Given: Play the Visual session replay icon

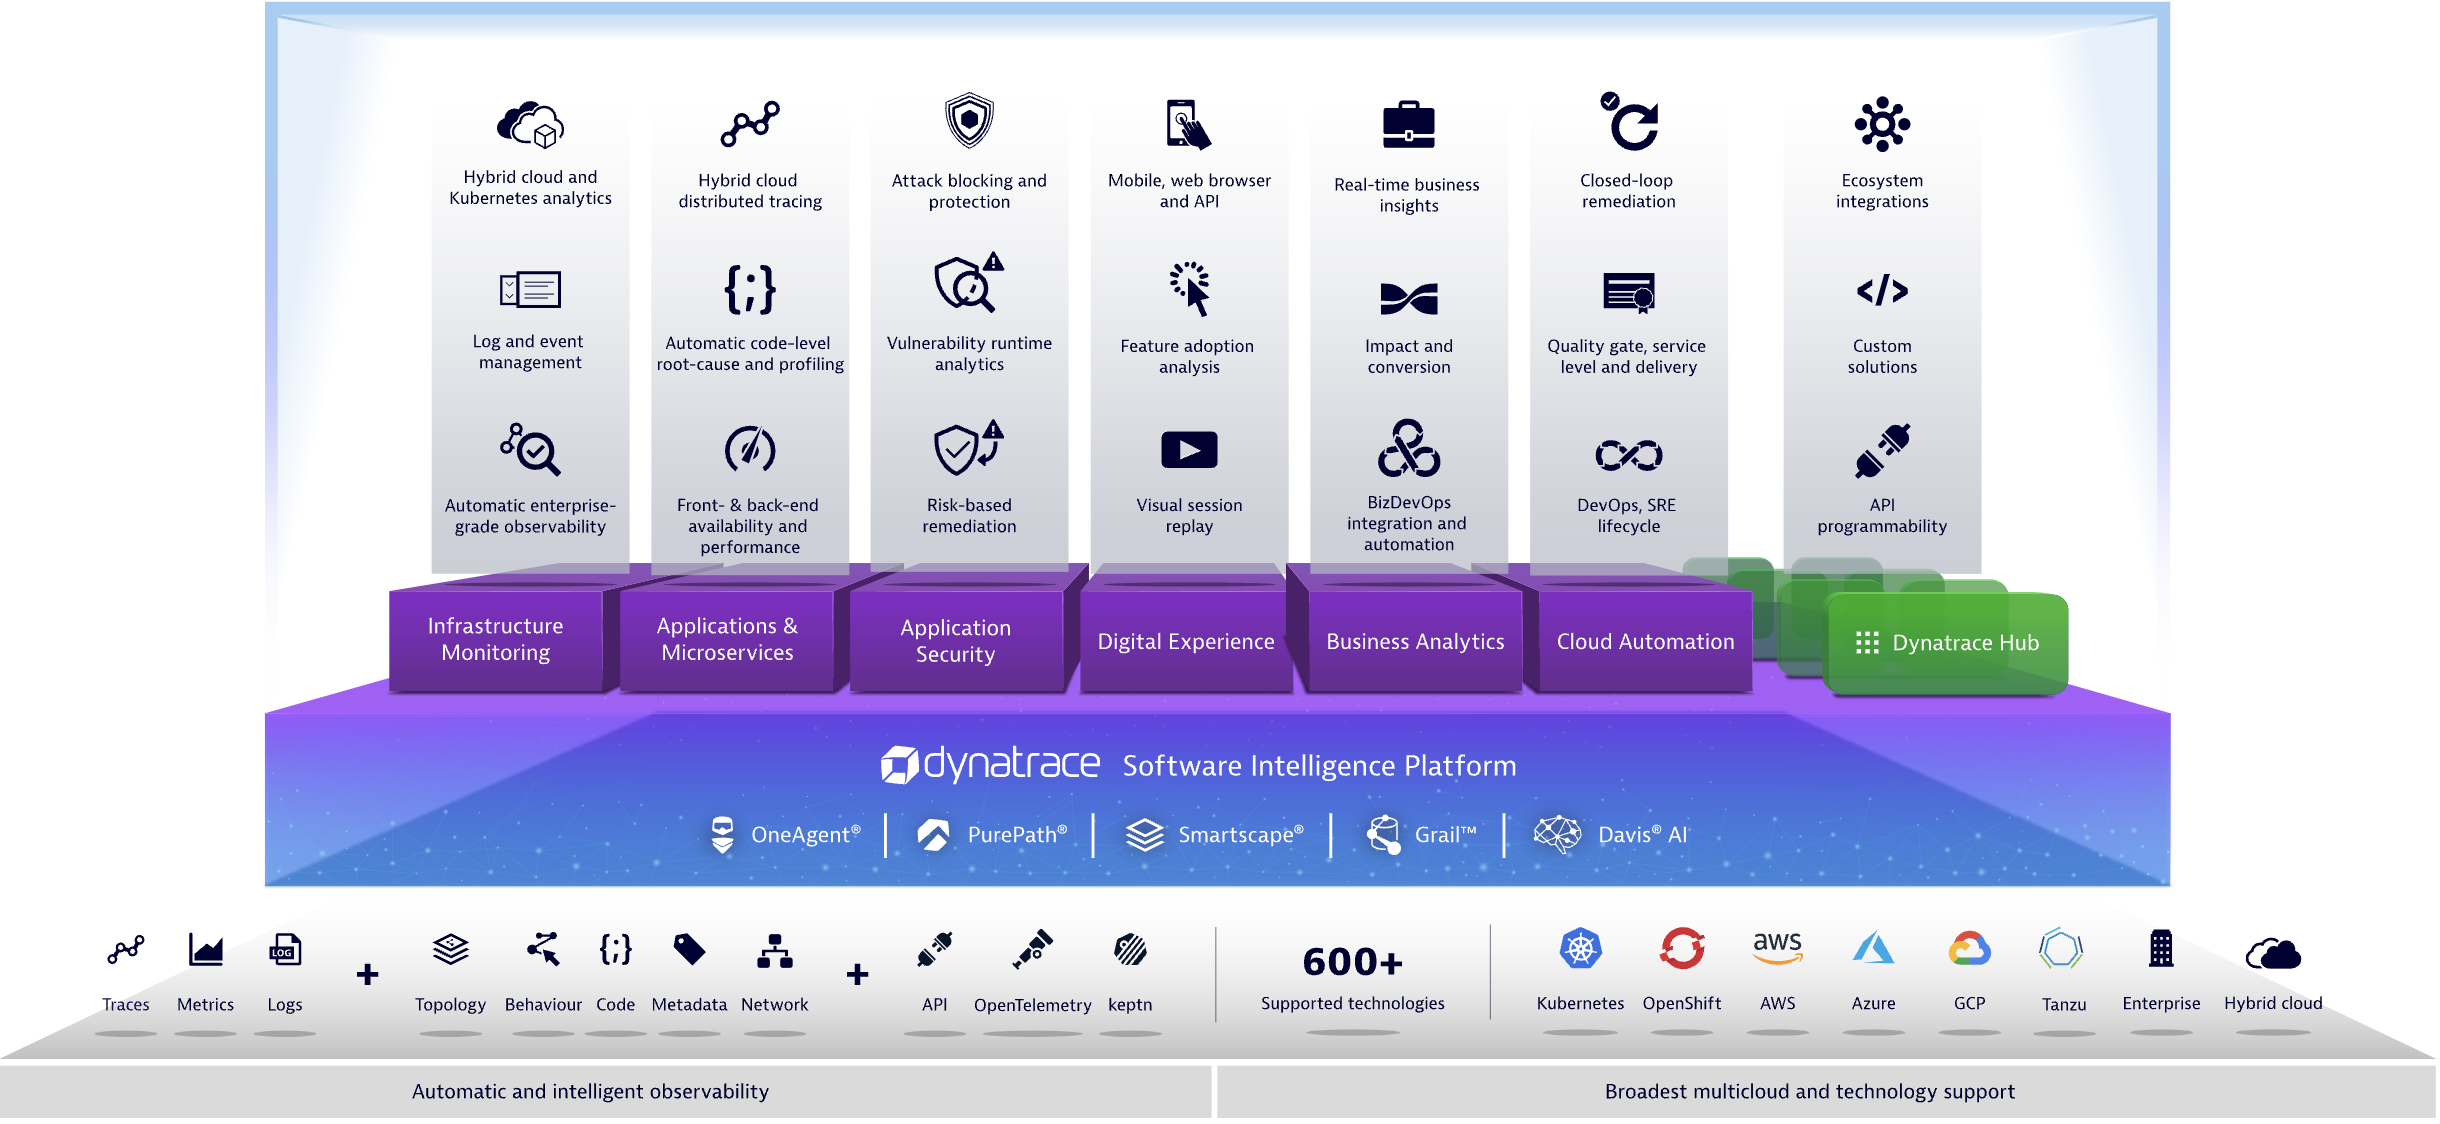Looking at the screenshot, I should tap(1189, 450).
